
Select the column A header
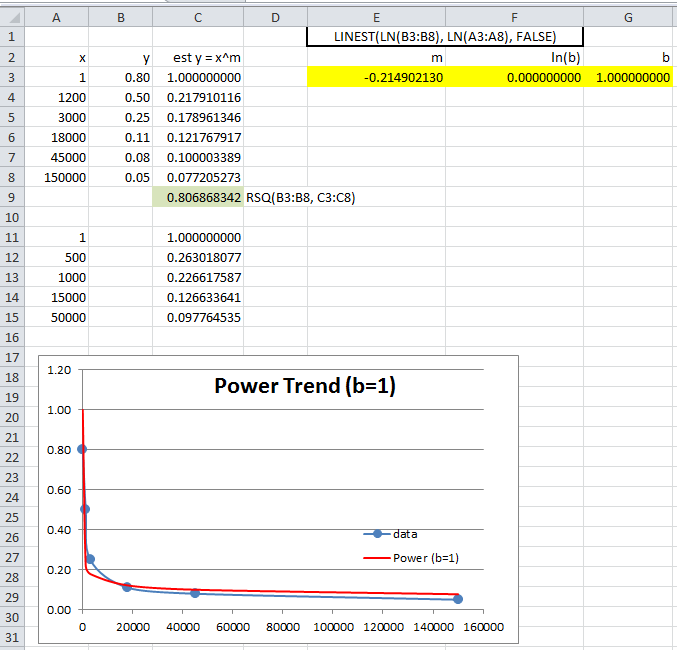(55, 17)
